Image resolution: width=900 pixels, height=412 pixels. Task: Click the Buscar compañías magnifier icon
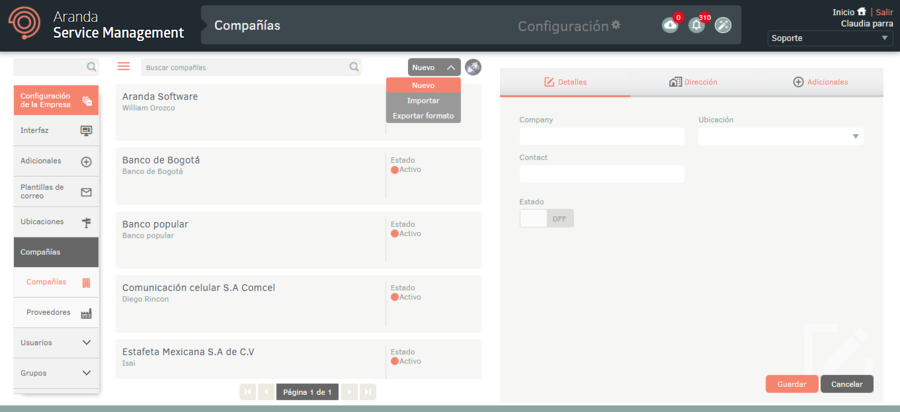[354, 67]
